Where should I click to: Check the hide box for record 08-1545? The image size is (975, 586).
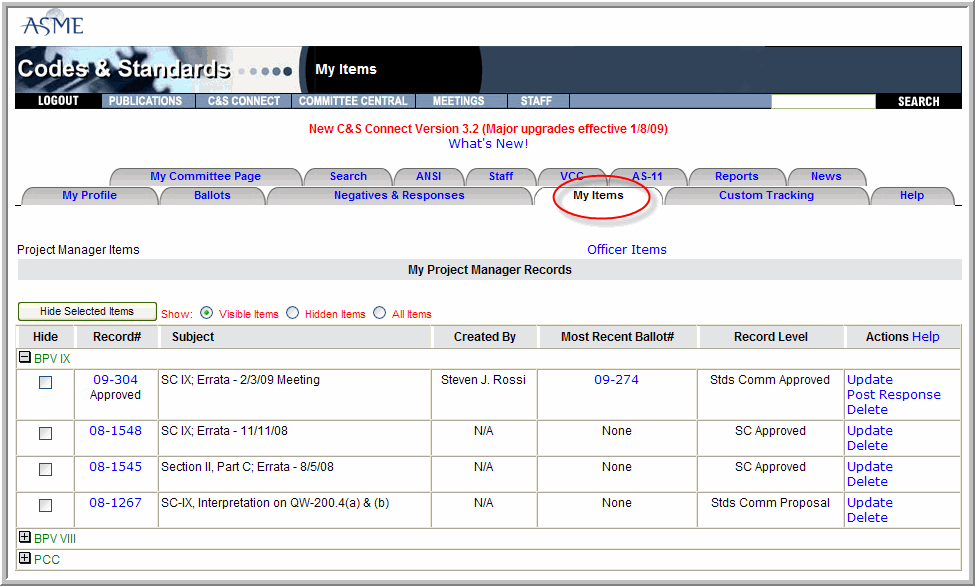pos(45,470)
